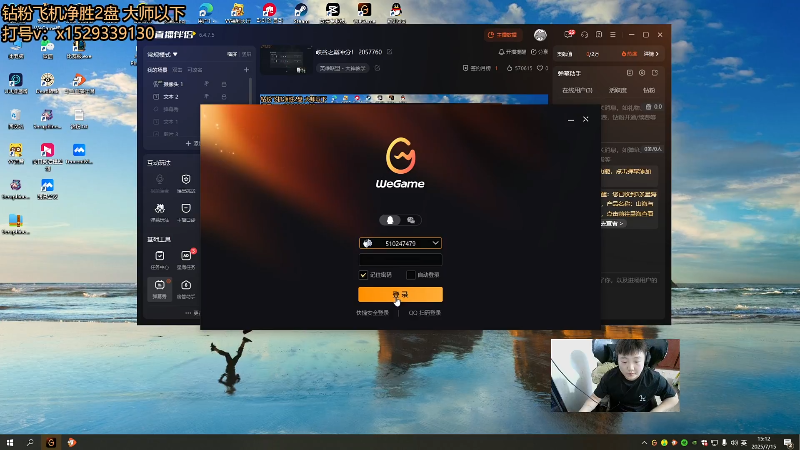The width and height of the screenshot is (800, 450).
Task: Open the highlighted TV tool in streaming tools
Action: [160, 289]
